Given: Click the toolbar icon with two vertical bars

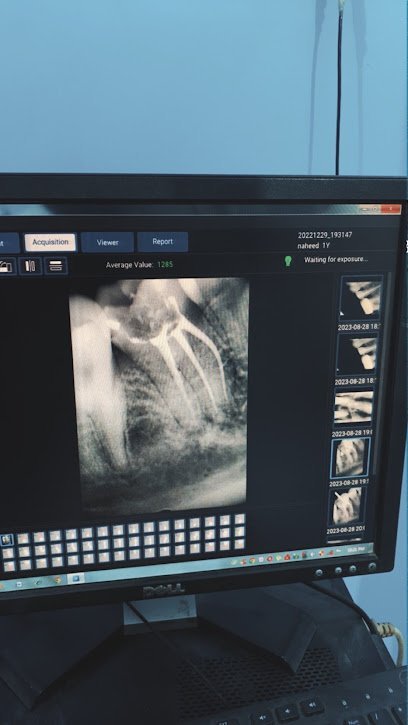Looking at the screenshot, I should 31,266.
